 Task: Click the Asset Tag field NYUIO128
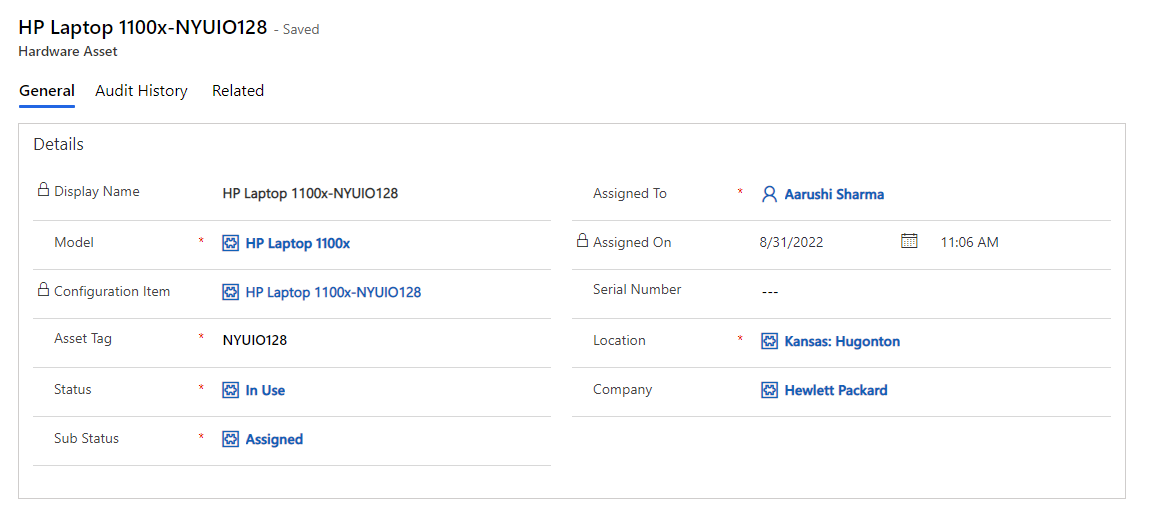tap(255, 340)
